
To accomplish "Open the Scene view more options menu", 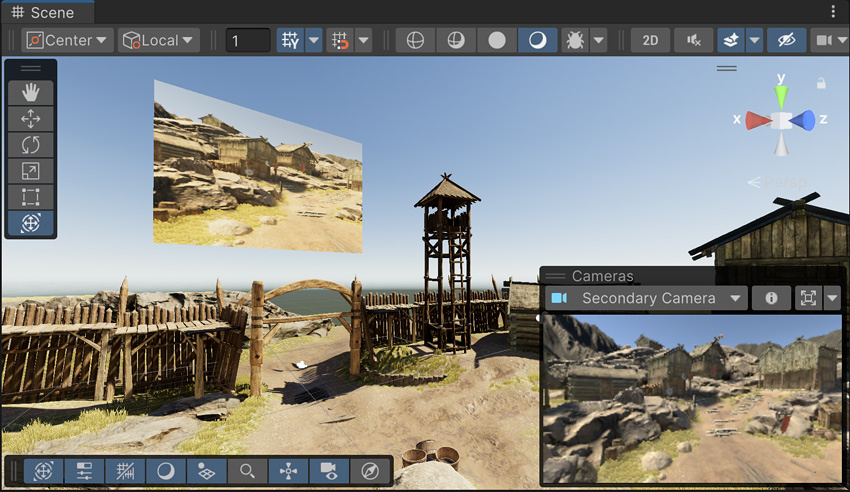I will tap(834, 12).
